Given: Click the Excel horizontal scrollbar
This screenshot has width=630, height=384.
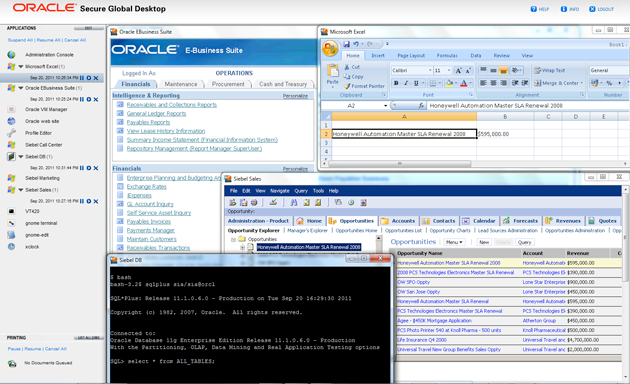Looking at the screenshot, I should (x=400, y=163).
